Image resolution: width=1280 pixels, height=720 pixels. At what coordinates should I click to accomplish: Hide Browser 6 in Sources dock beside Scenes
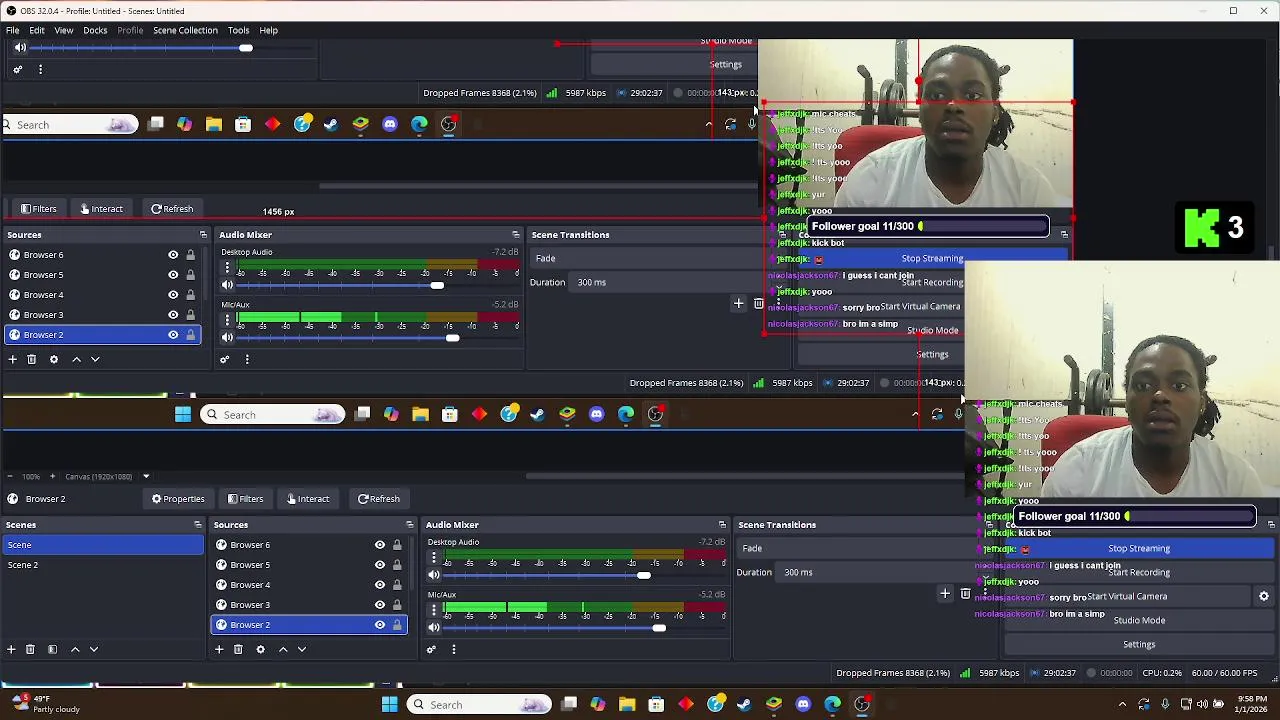pyautogui.click(x=380, y=545)
